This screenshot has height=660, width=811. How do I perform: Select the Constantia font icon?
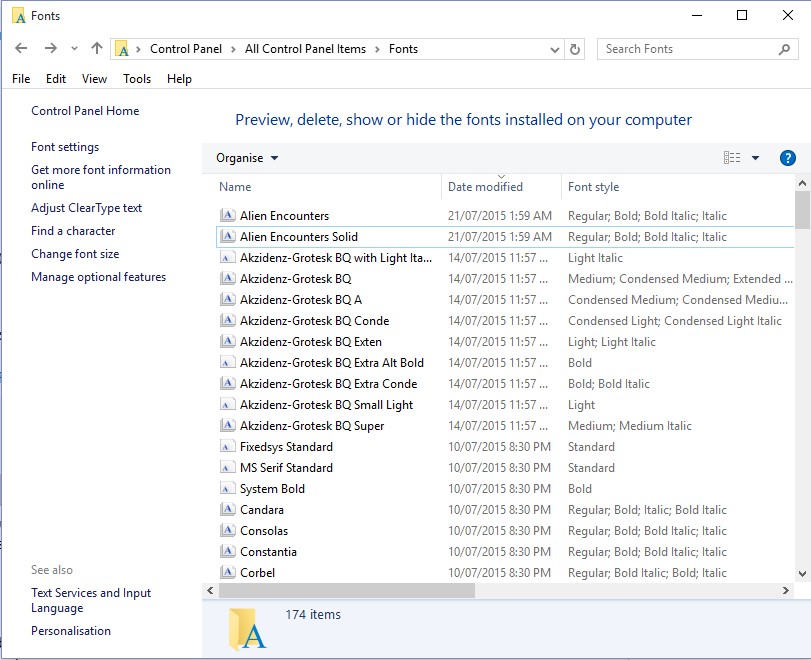tap(227, 551)
